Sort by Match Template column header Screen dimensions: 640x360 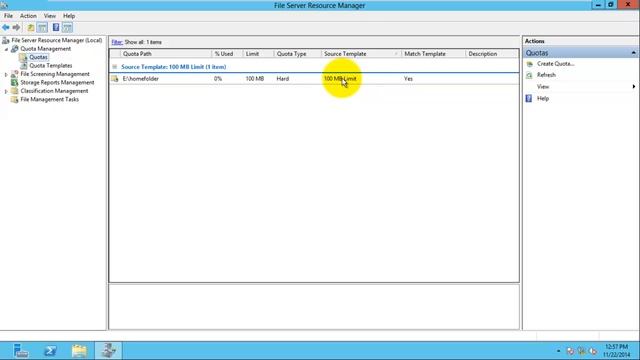433,53
